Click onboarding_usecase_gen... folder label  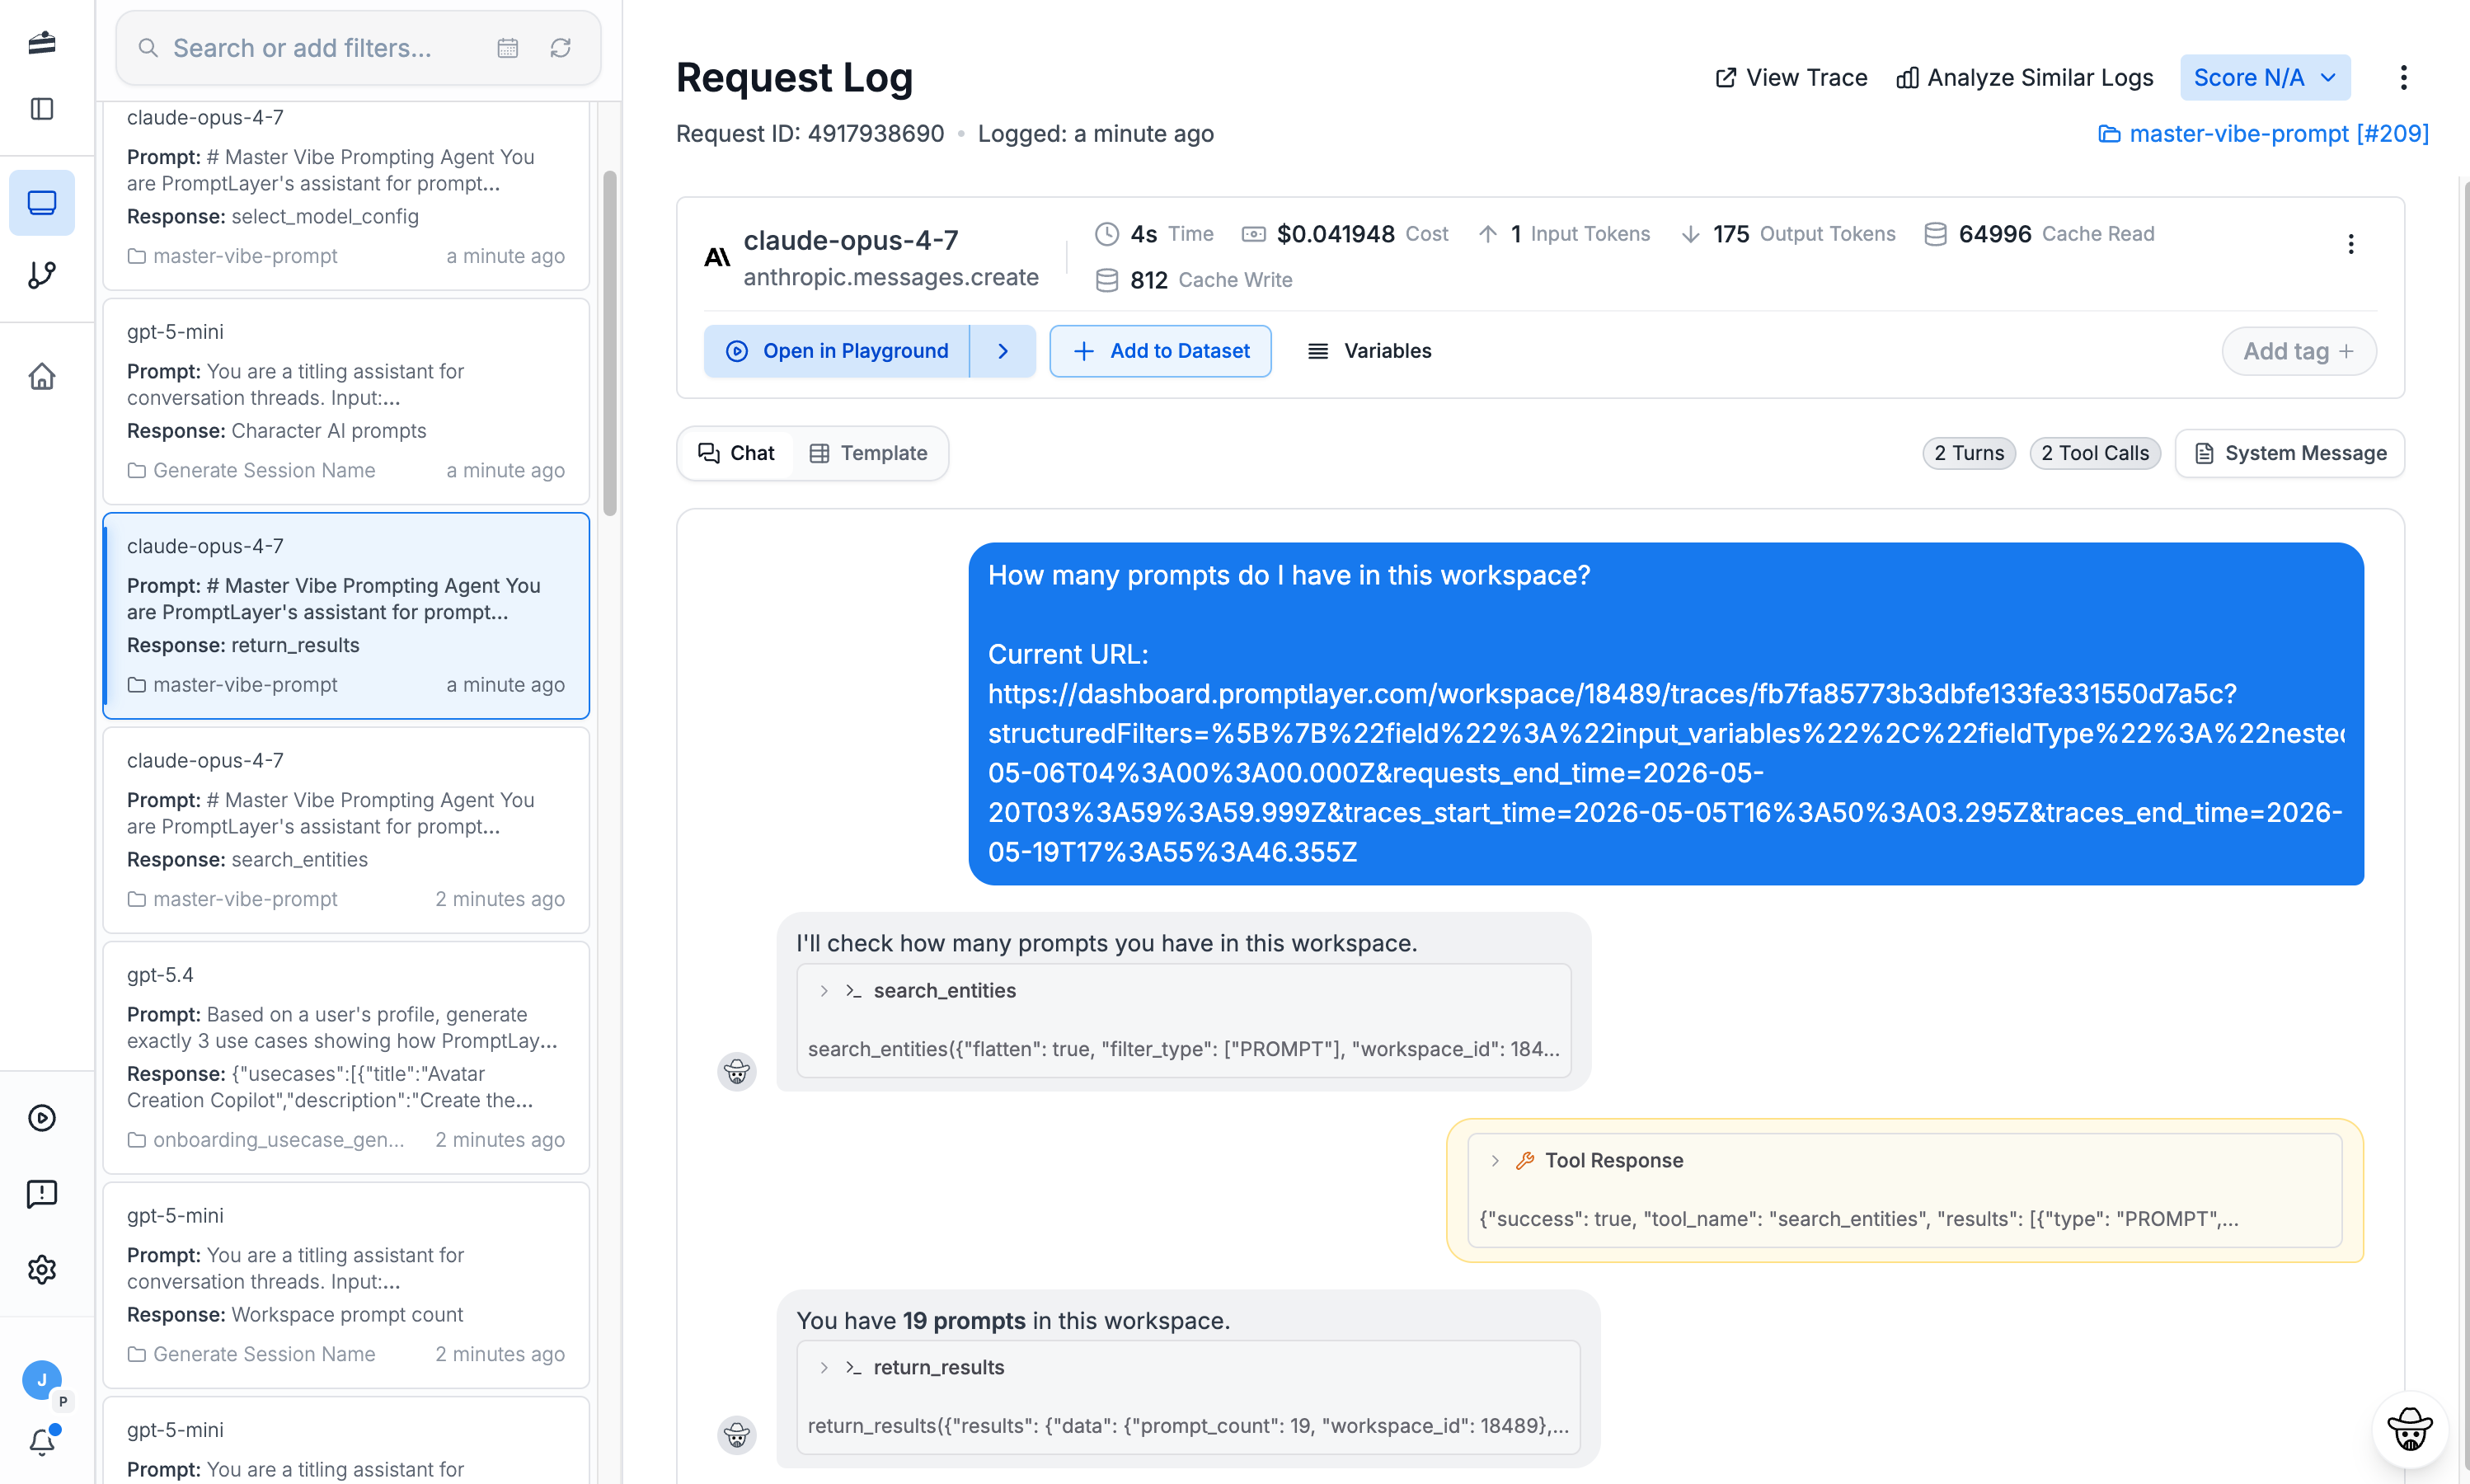point(278,1139)
